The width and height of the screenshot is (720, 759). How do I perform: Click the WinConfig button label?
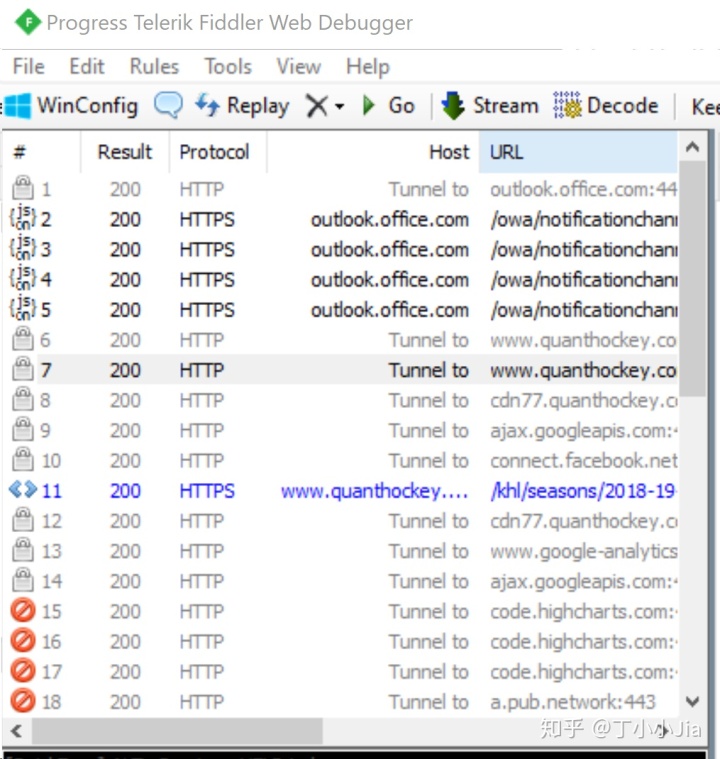(x=88, y=106)
